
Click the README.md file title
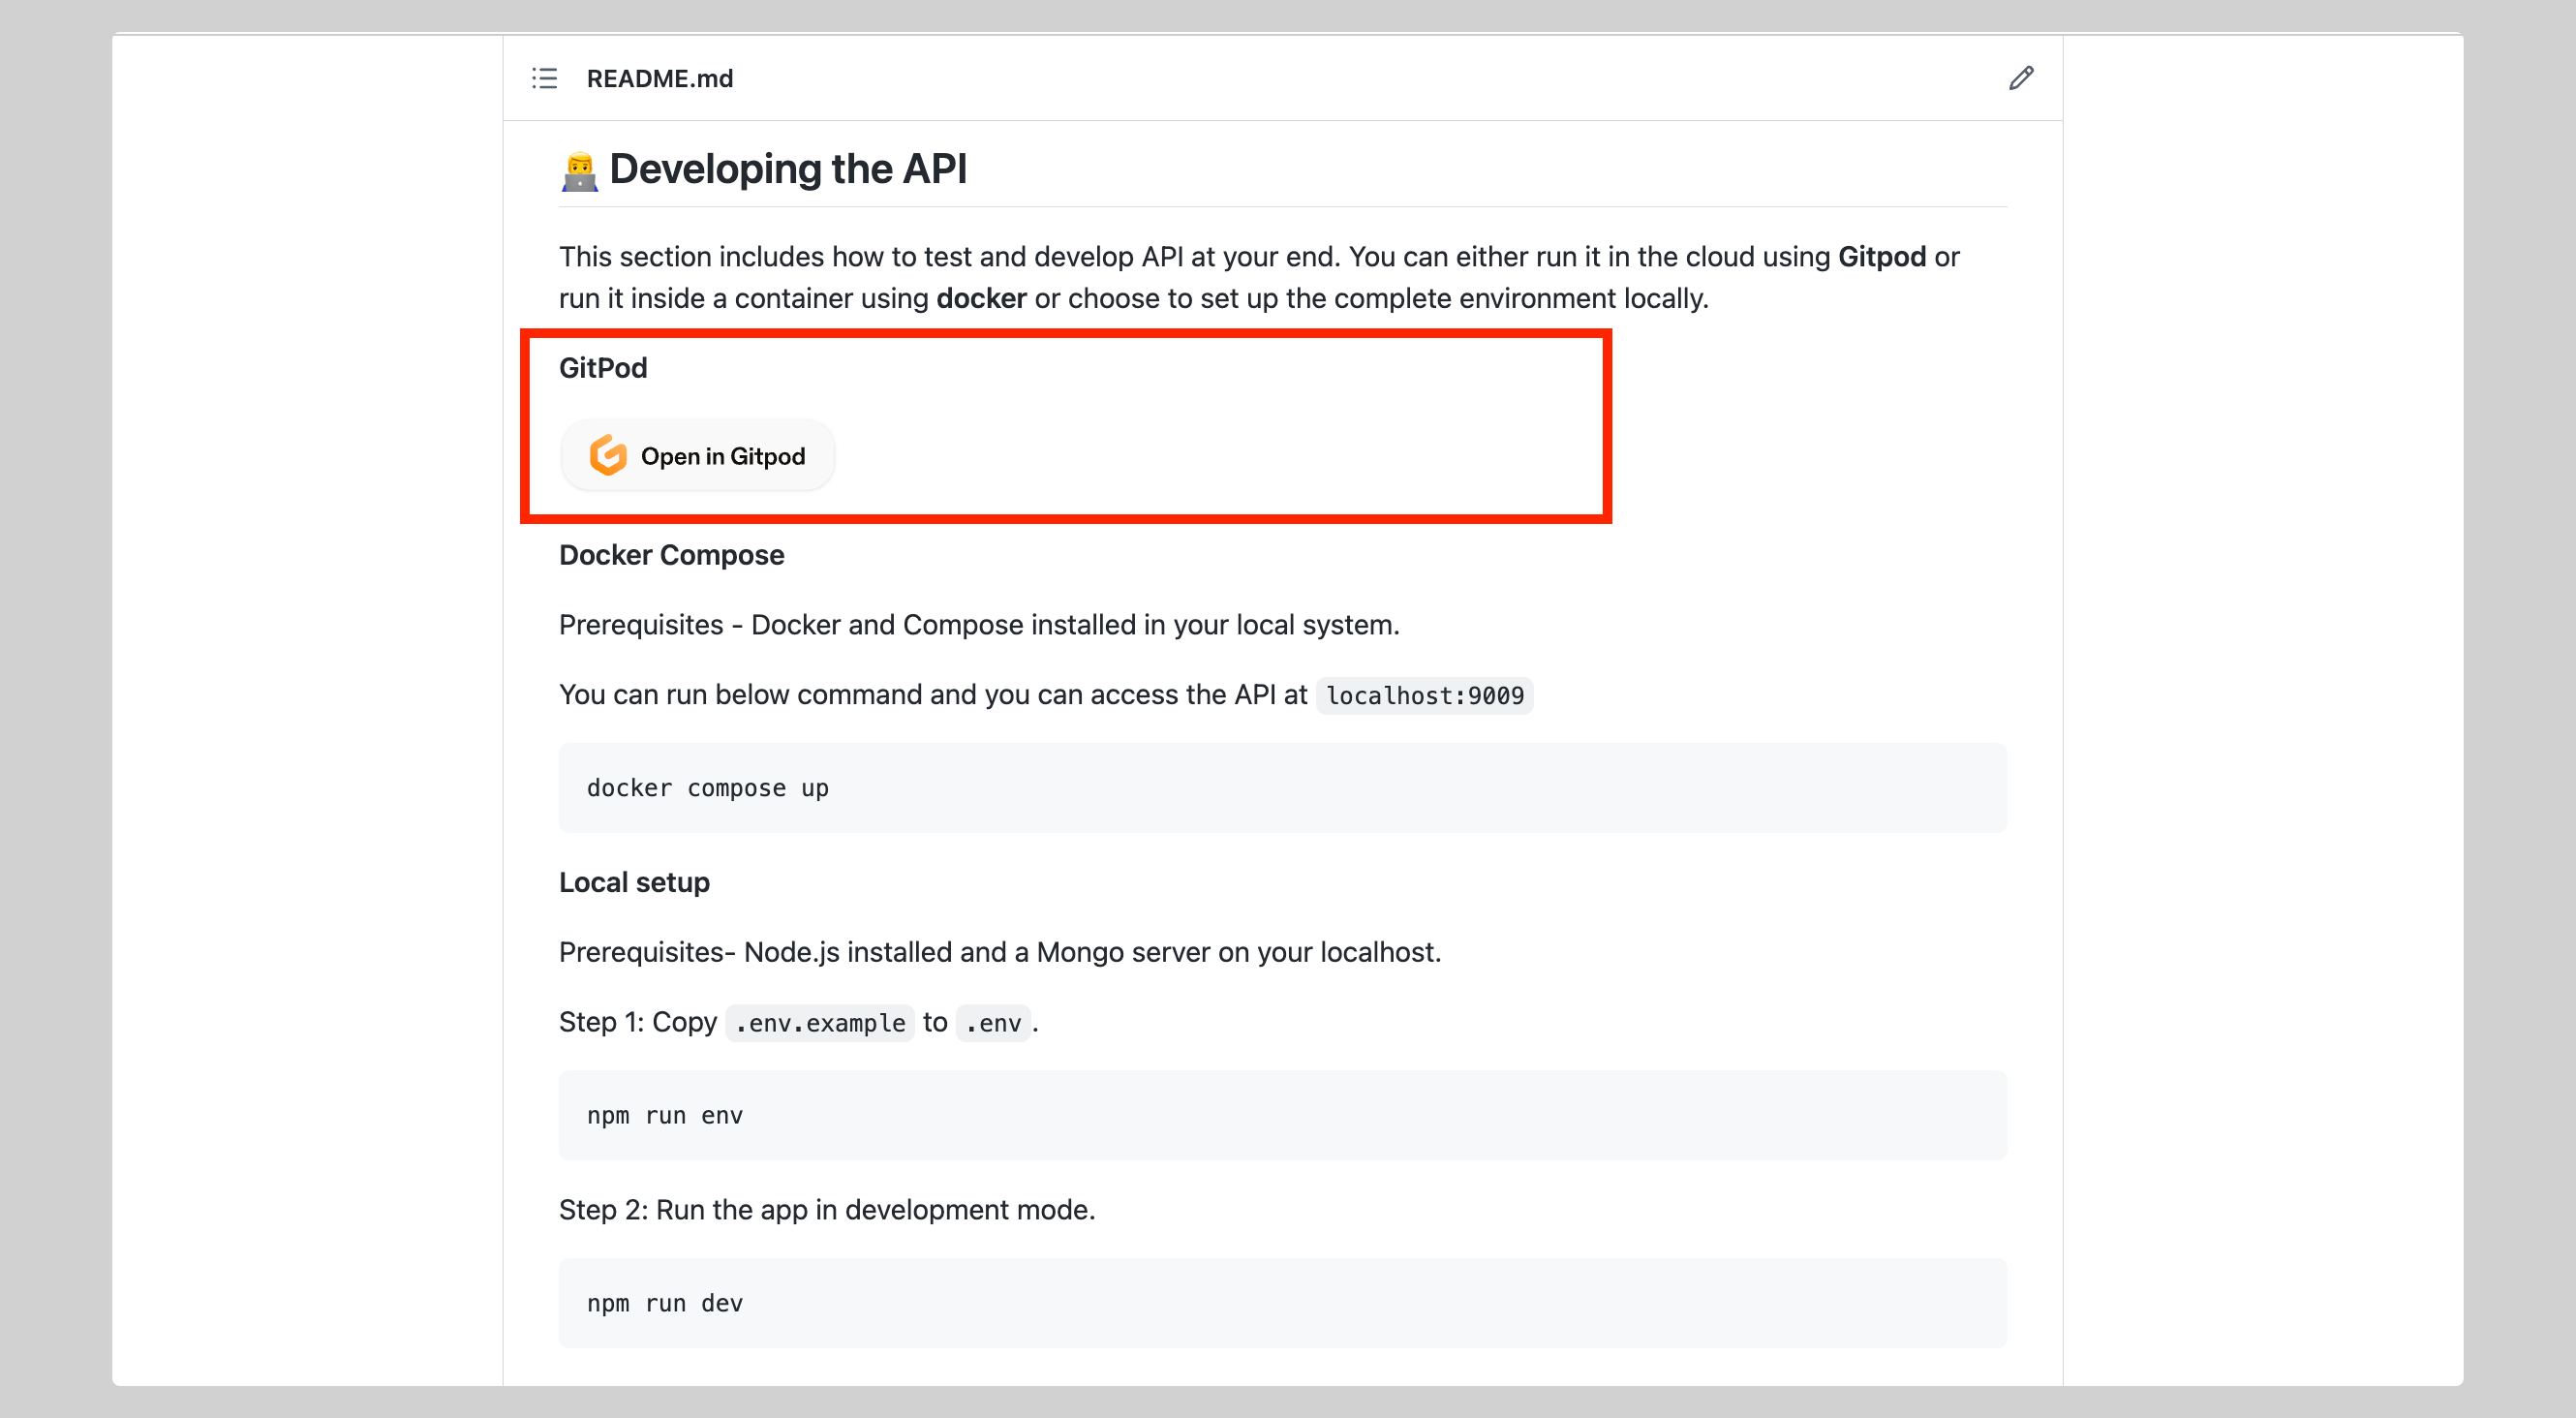tap(659, 78)
